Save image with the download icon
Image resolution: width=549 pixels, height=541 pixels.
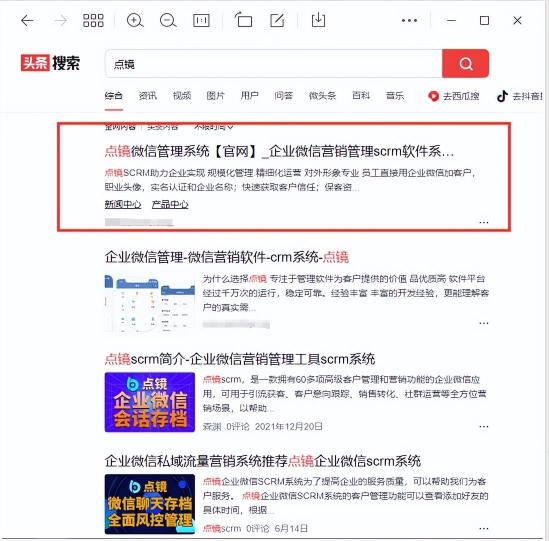(318, 20)
